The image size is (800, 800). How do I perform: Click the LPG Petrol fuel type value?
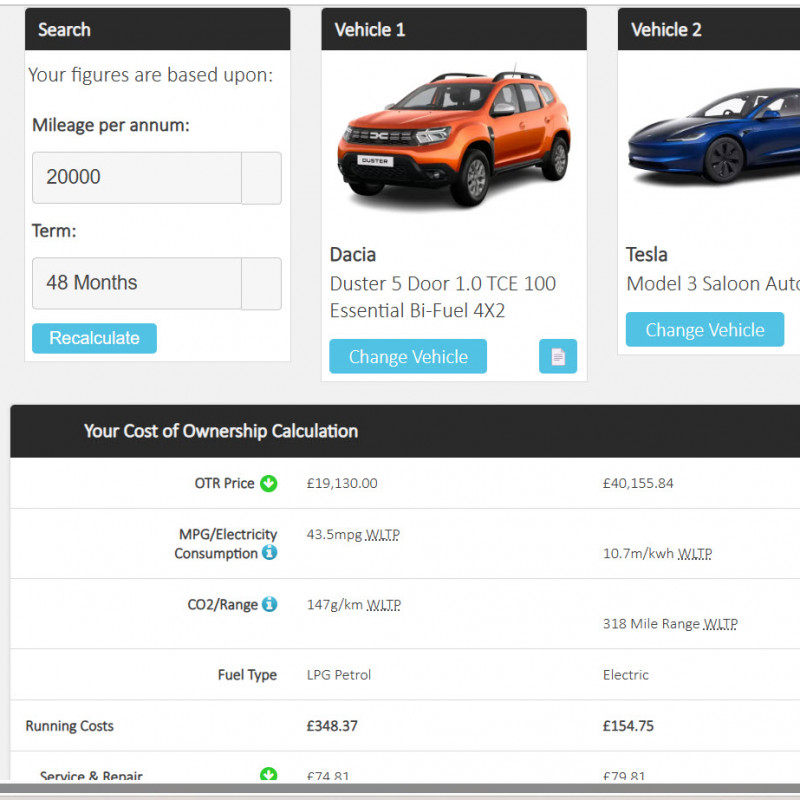tap(339, 675)
